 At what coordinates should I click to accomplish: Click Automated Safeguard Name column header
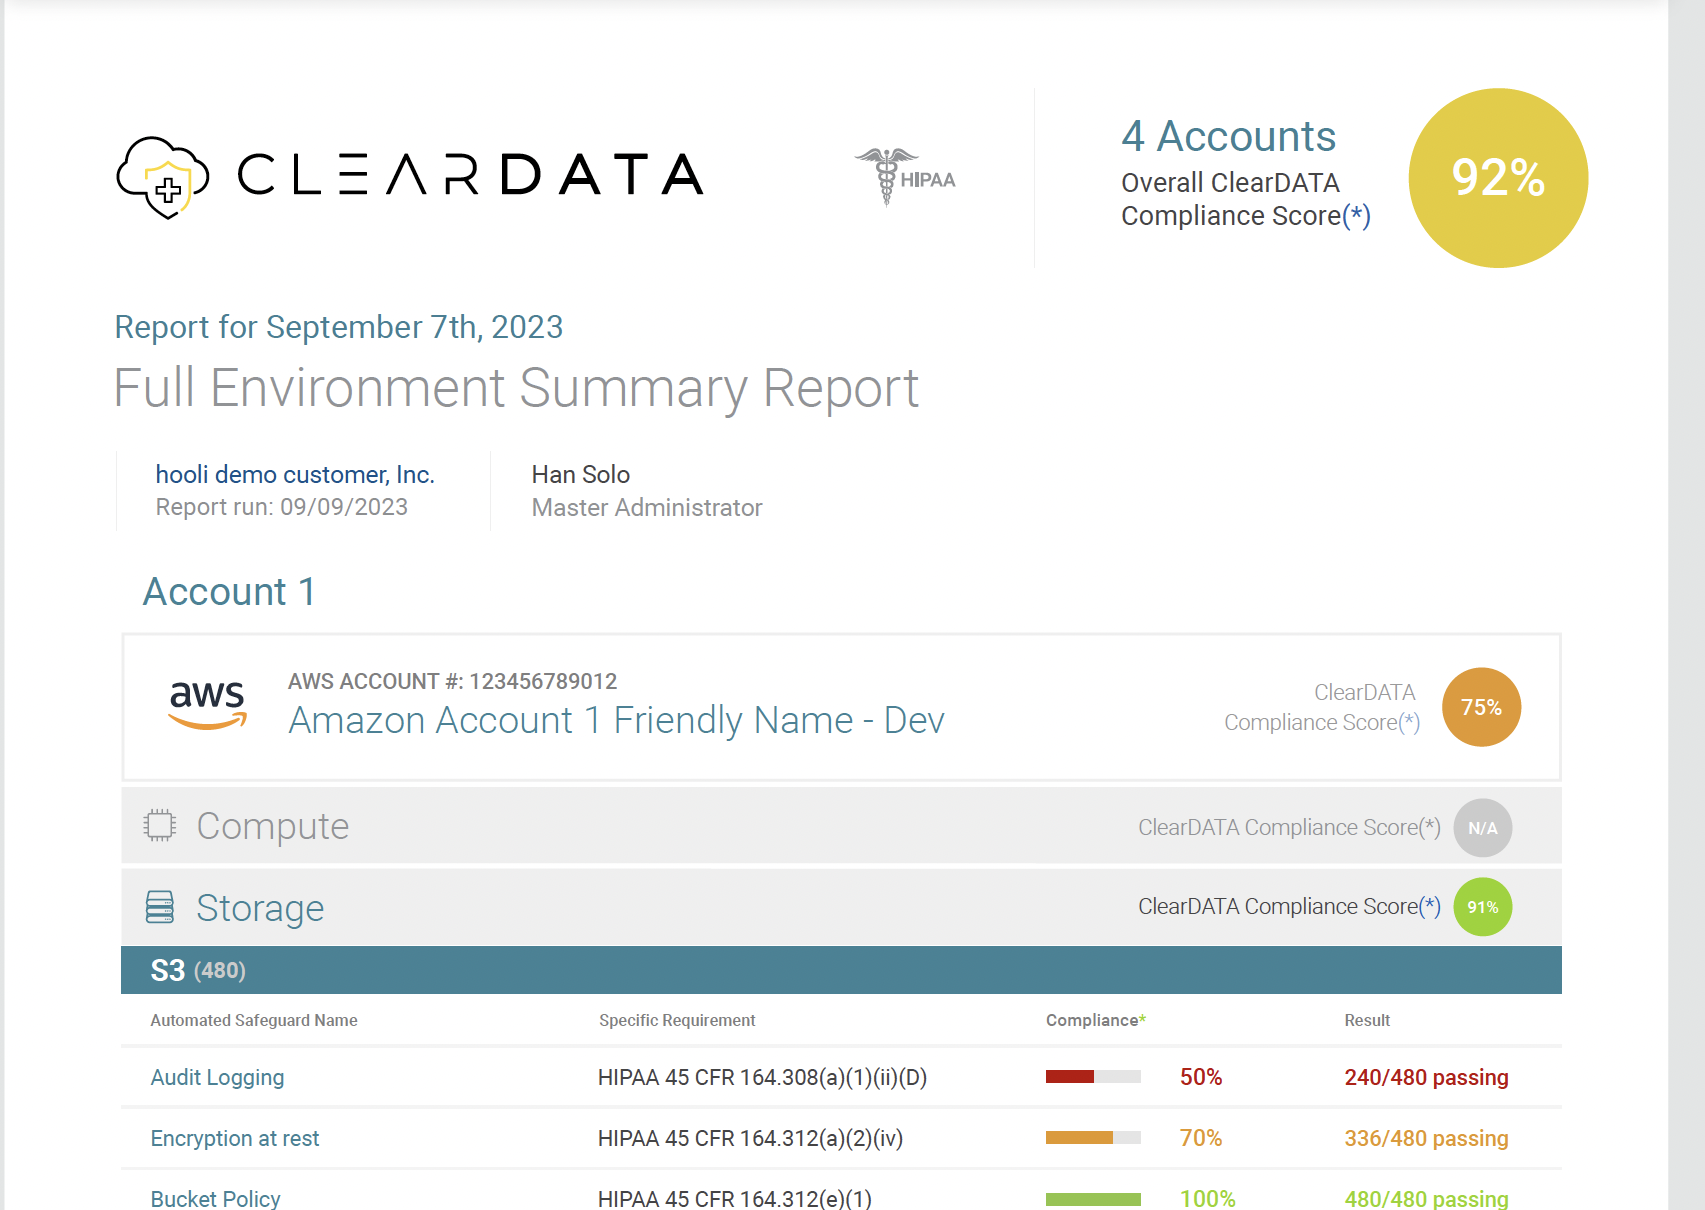[254, 1020]
